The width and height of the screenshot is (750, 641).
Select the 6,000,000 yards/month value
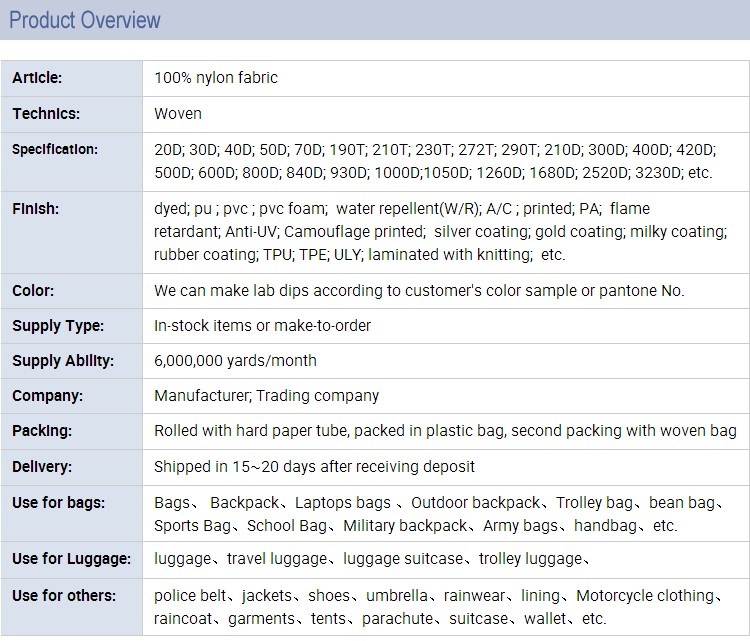(235, 361)
